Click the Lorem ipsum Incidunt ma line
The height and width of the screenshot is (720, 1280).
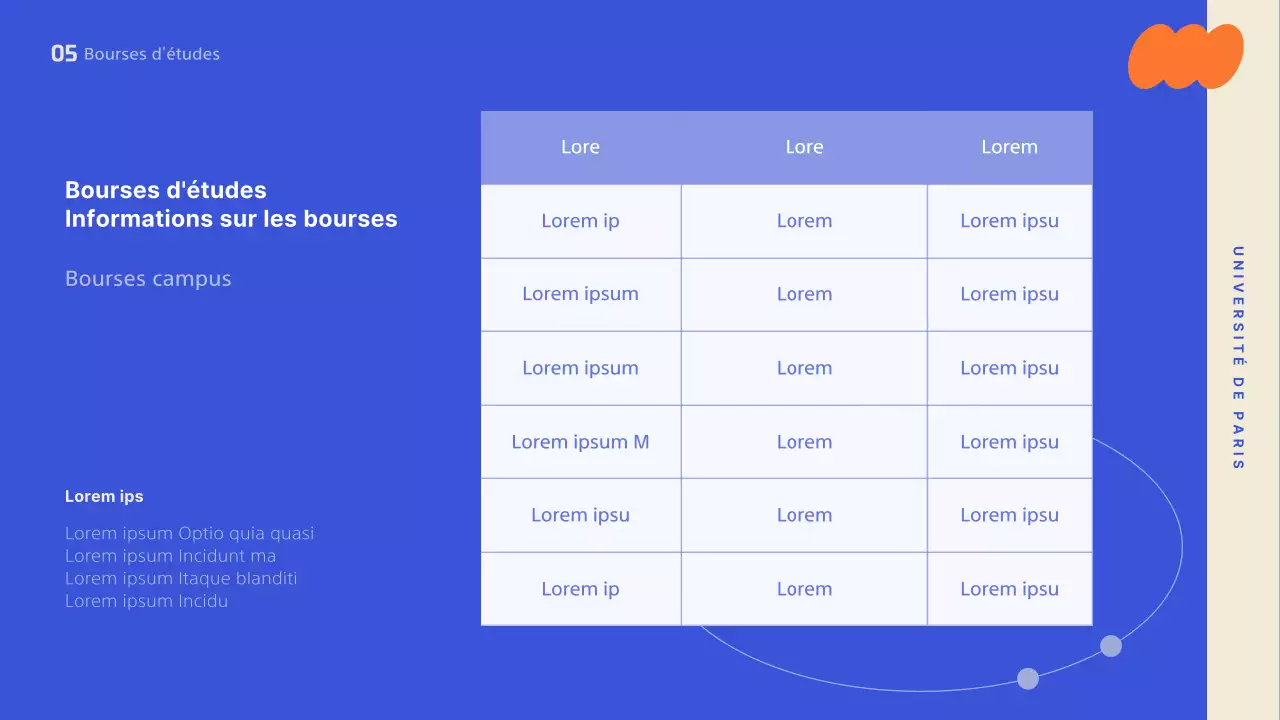point(170,556)
